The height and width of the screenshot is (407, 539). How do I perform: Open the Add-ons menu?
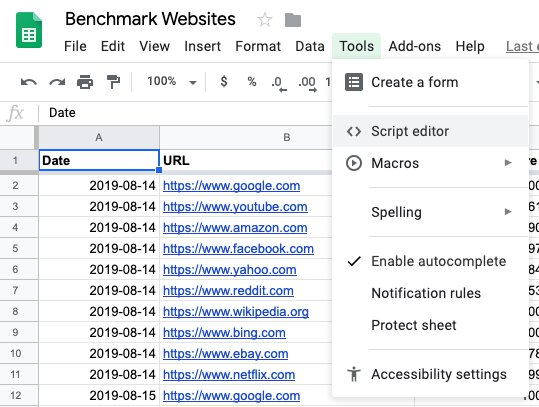[415, 46]
